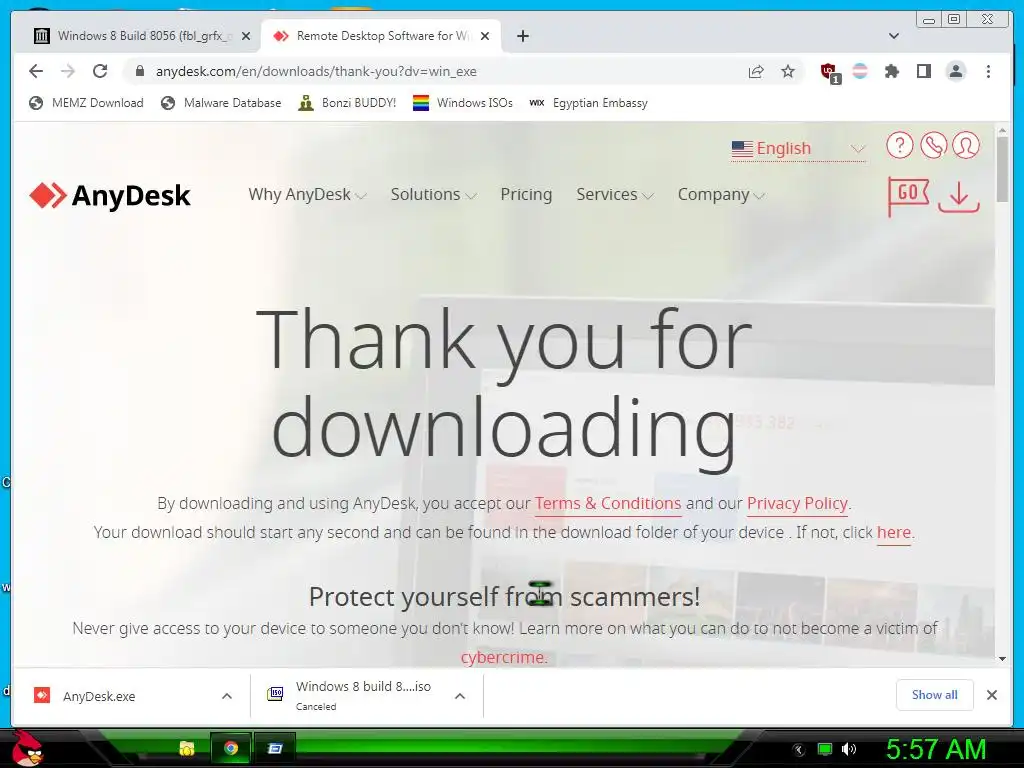Toggle the browser side panel
1024x768 pixels.
point(923,71)
